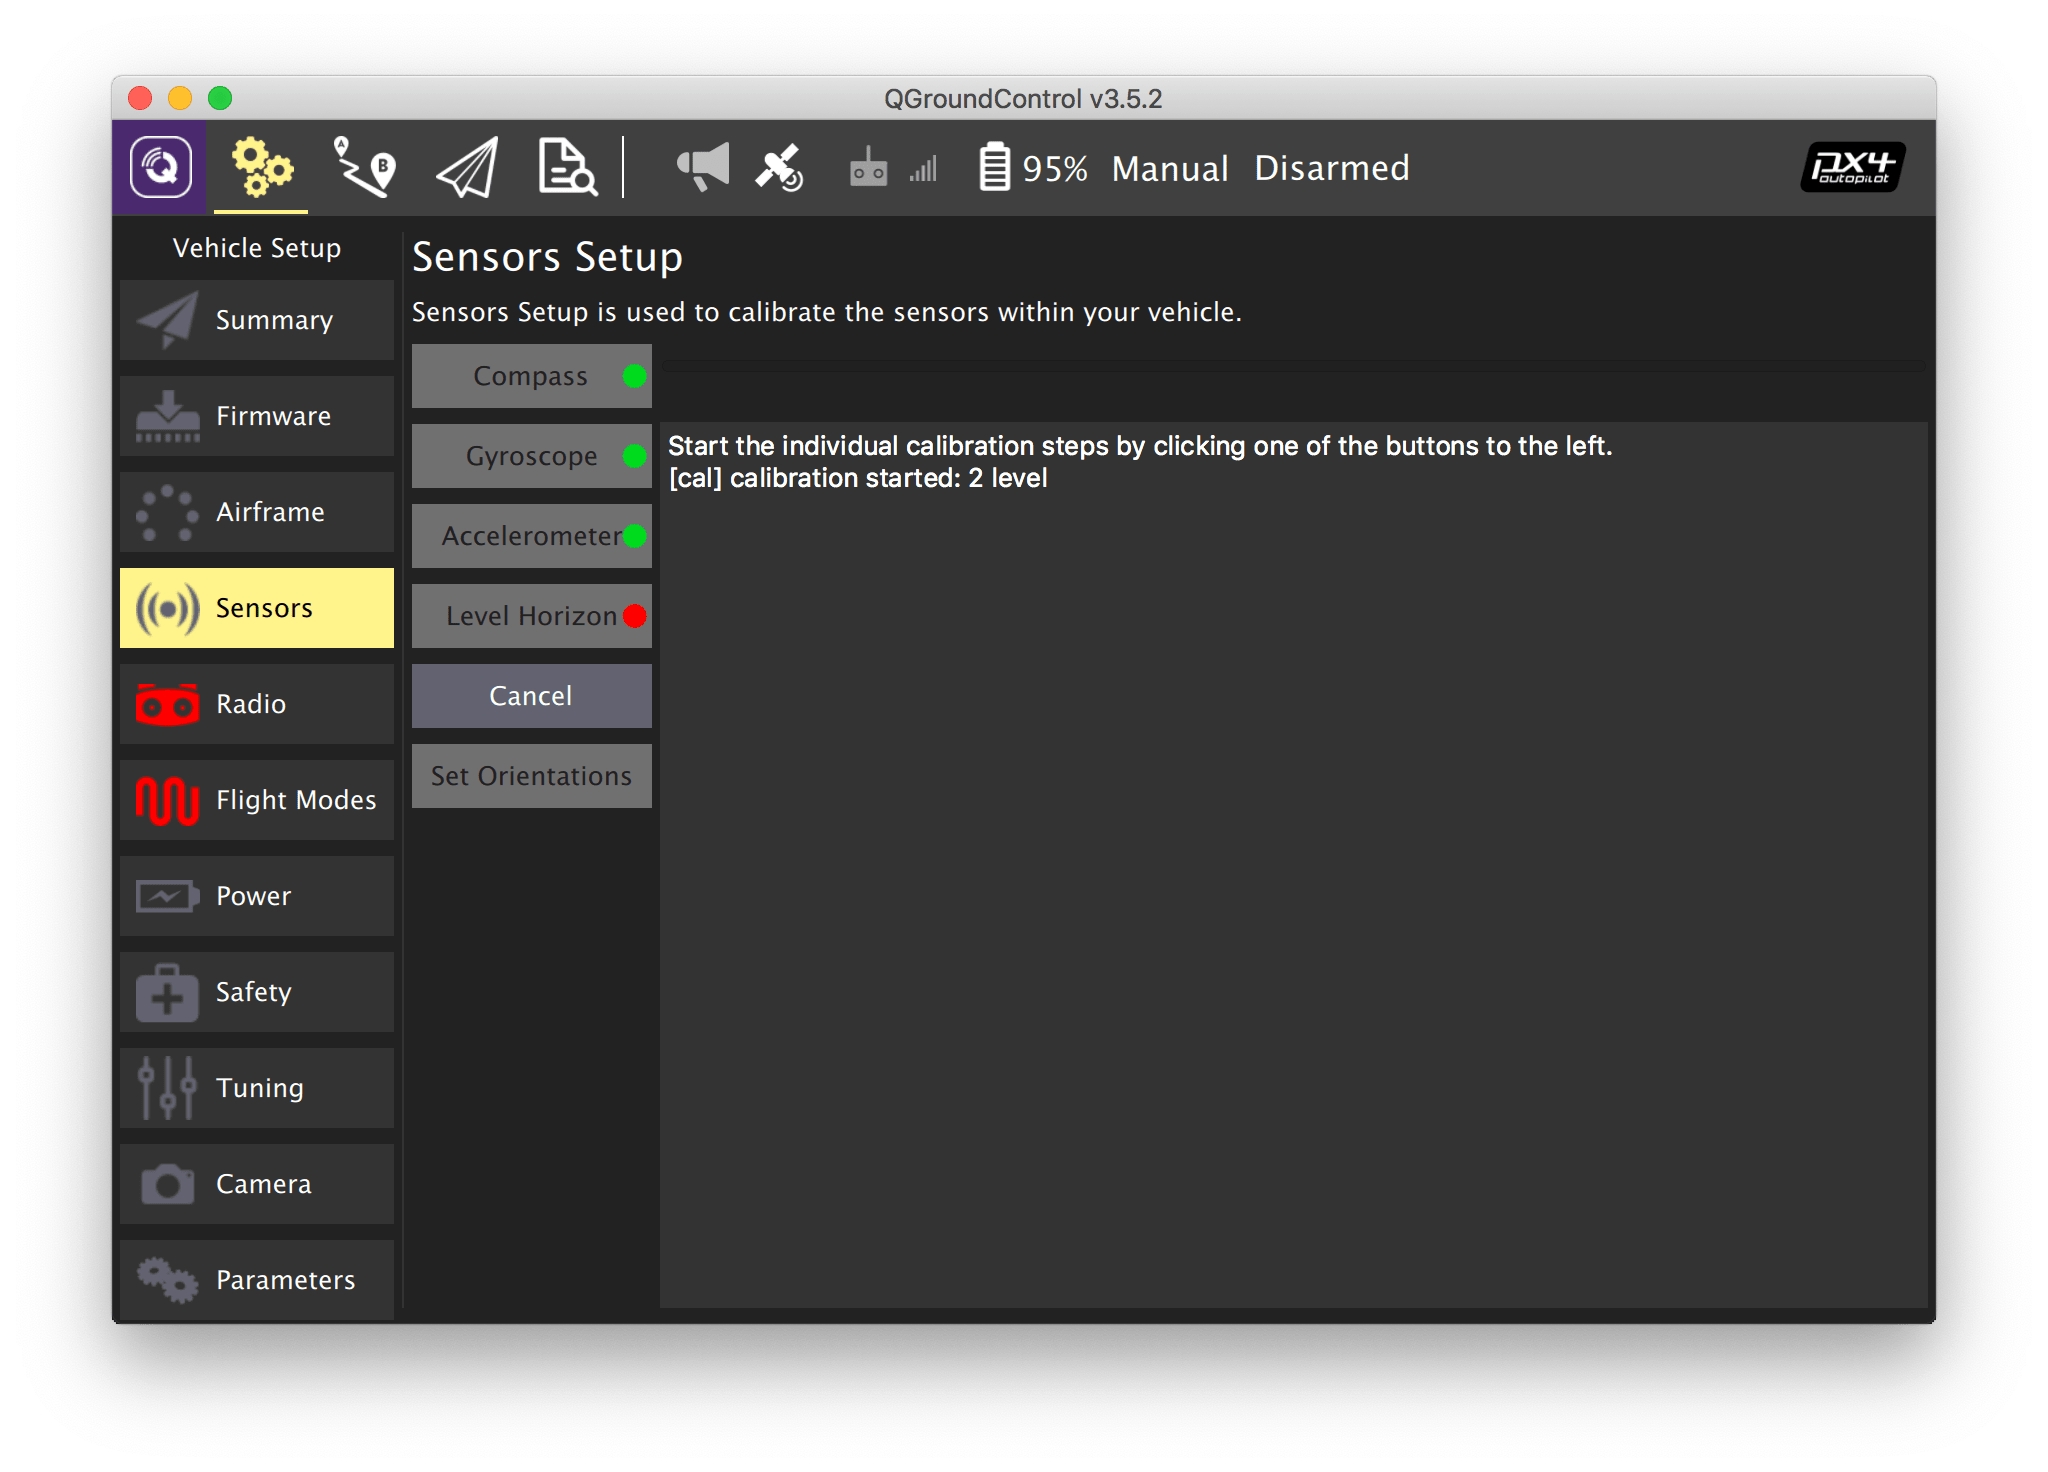Click the PX4 autopilot logo
Viewport: 2048px width, 1472px height.
(x=1851, y=167)
